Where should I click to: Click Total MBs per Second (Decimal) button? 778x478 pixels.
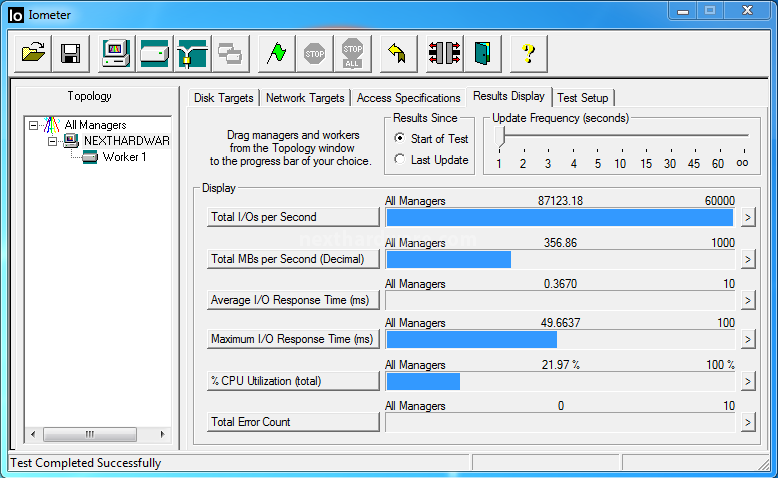(293, 259)
